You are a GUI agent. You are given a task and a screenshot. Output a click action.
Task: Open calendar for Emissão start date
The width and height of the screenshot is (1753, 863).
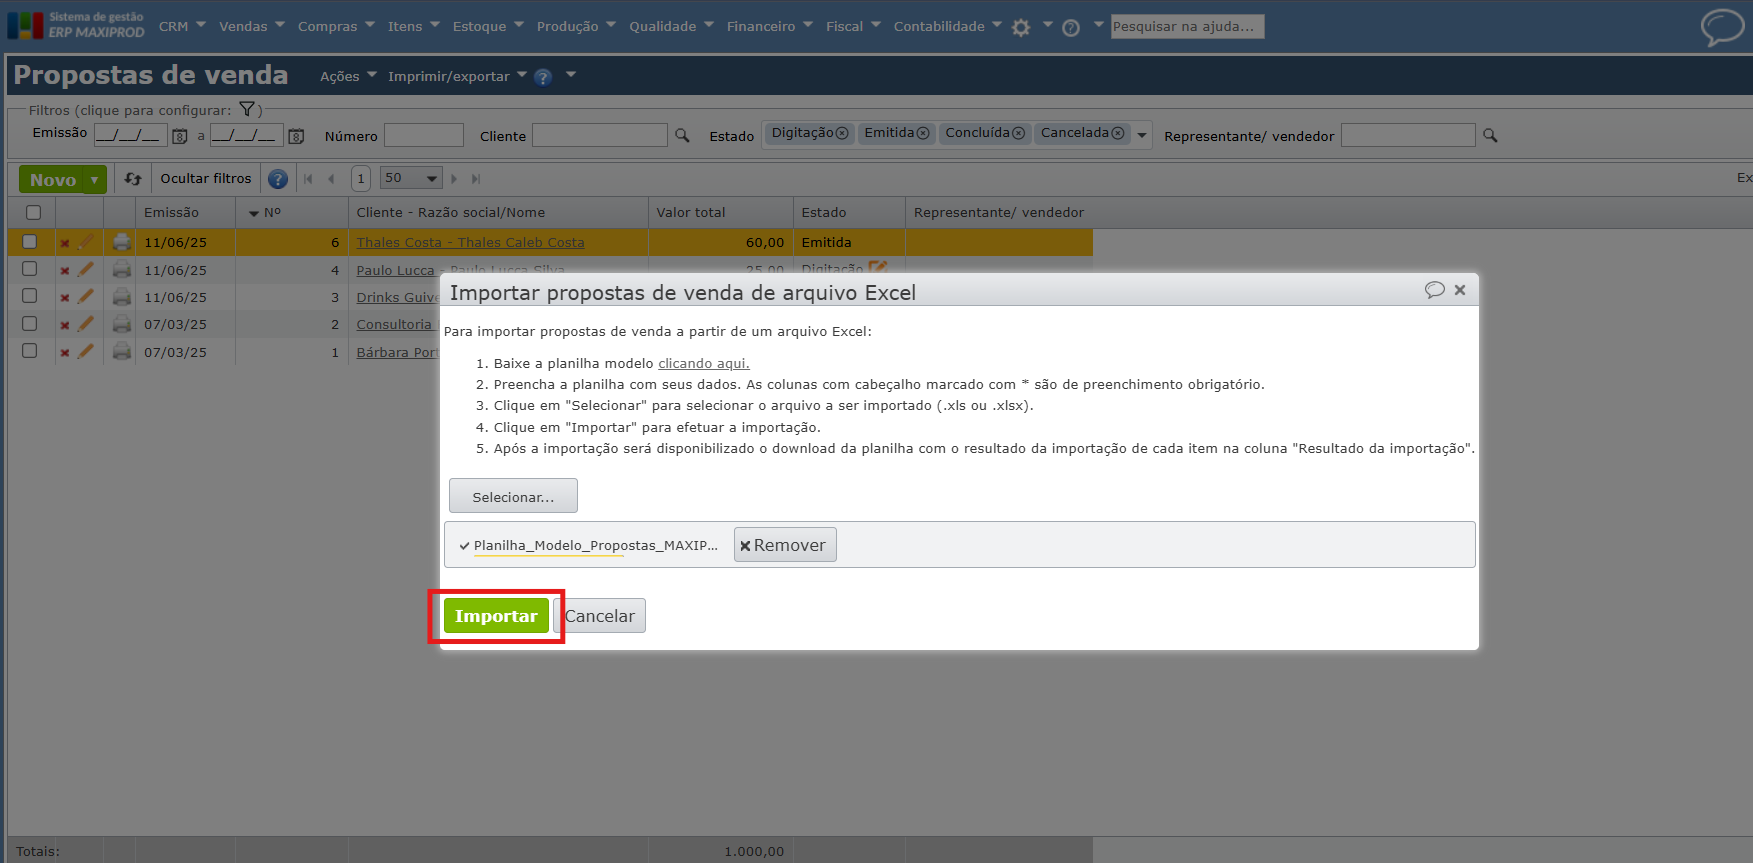coord(180,136)
